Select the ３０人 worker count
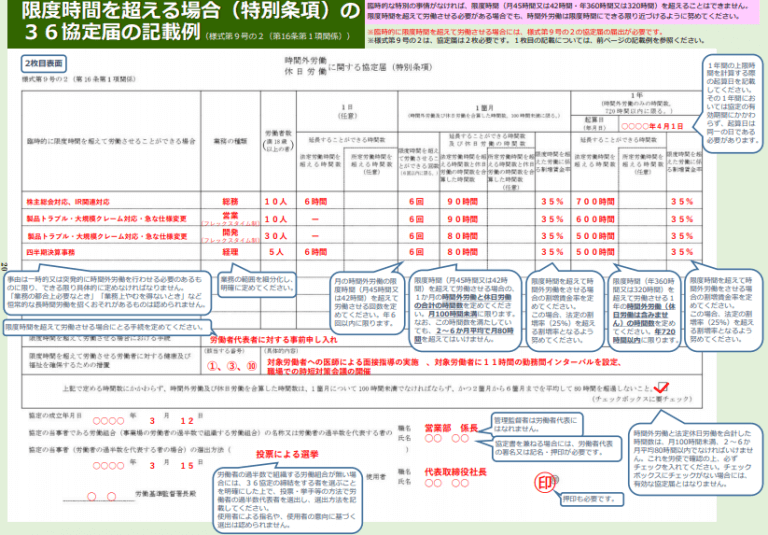 (x=276, y=236)
